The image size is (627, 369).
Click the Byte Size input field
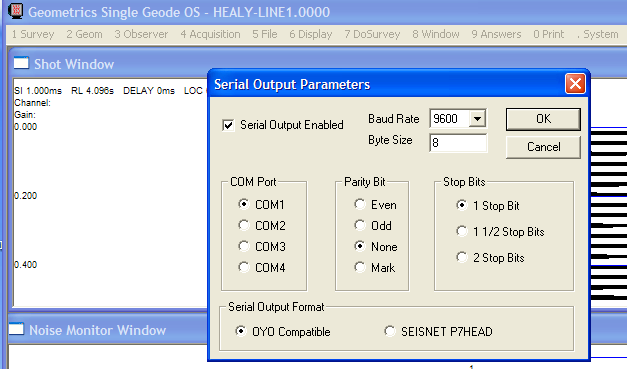[x=458, y=143]
